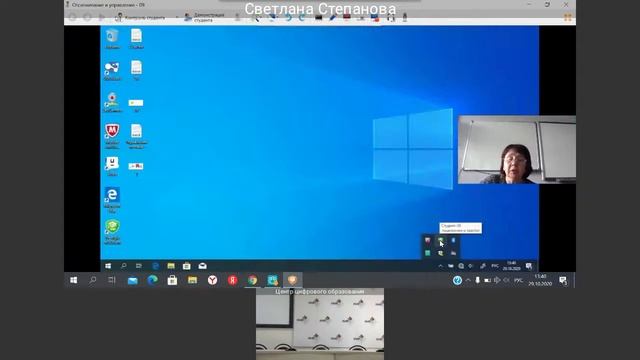Switch РУС input language on outer taskbar

click(519, 280)
